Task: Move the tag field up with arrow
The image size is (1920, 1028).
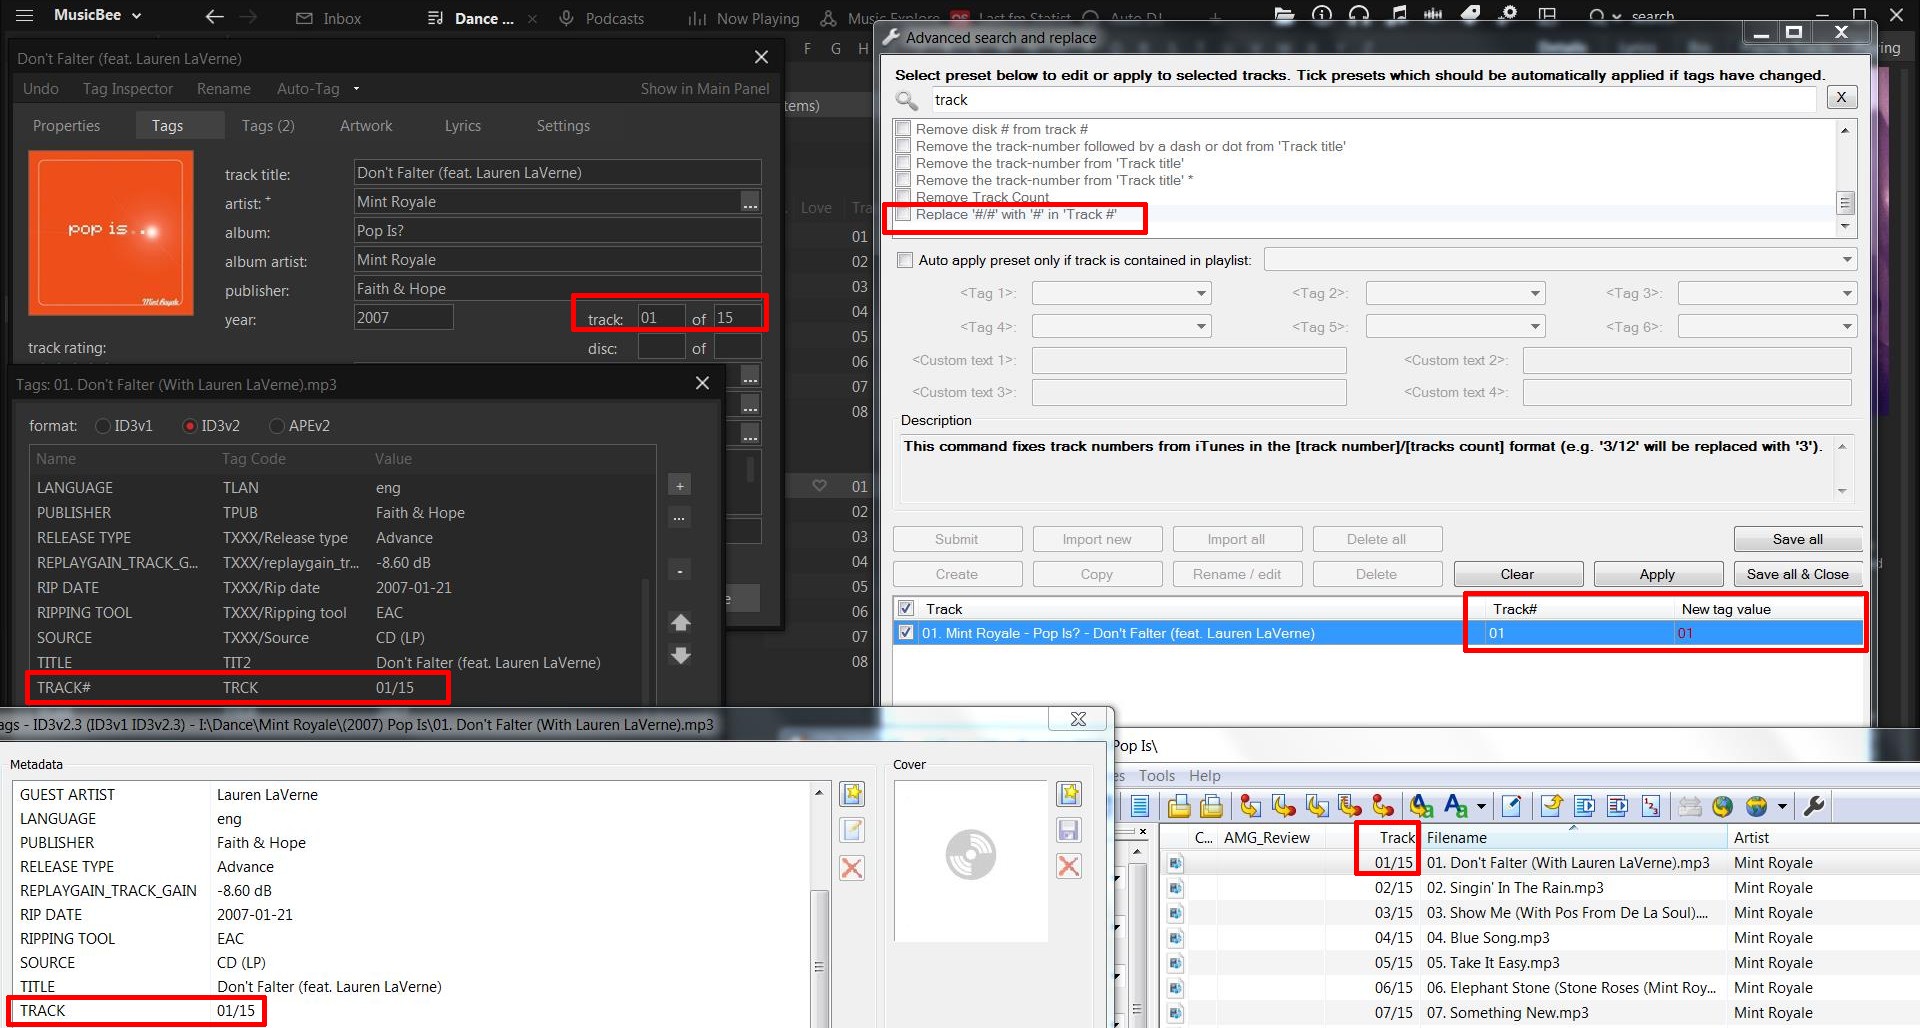Action: (681, 623)
